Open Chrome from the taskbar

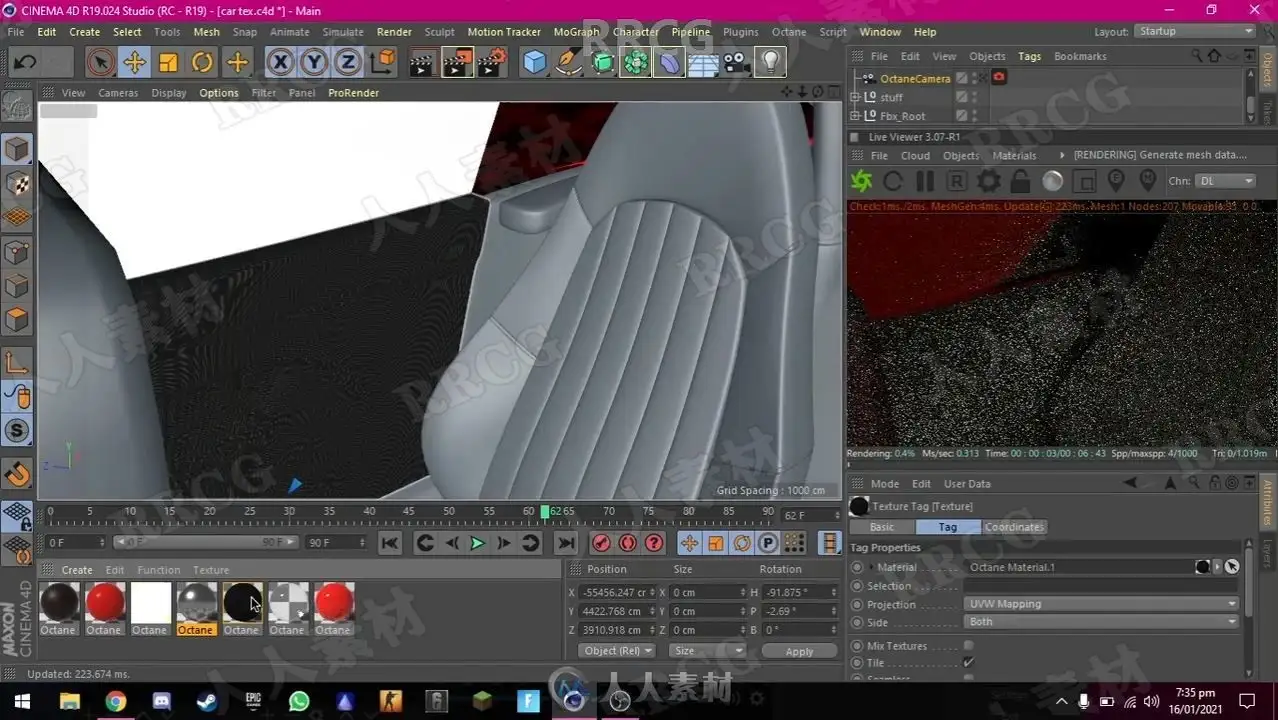115,701
